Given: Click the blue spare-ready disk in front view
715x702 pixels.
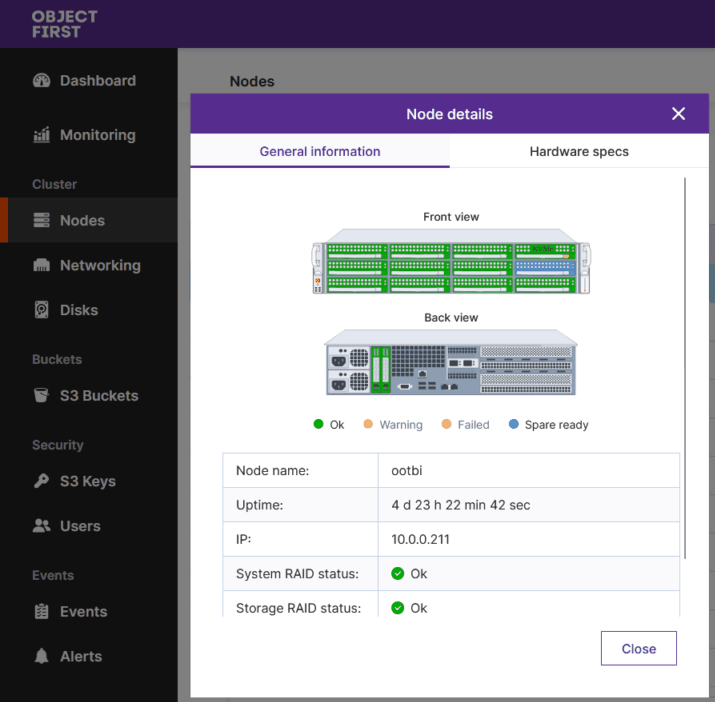Looking at the screenshot, I should pos(545,268).
